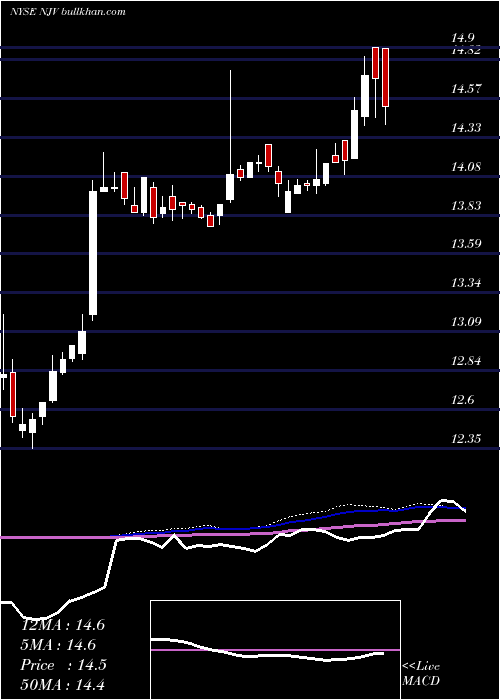Click the last red candlestick on the chart
Screen dimensions: 500x700
(385, 78)
